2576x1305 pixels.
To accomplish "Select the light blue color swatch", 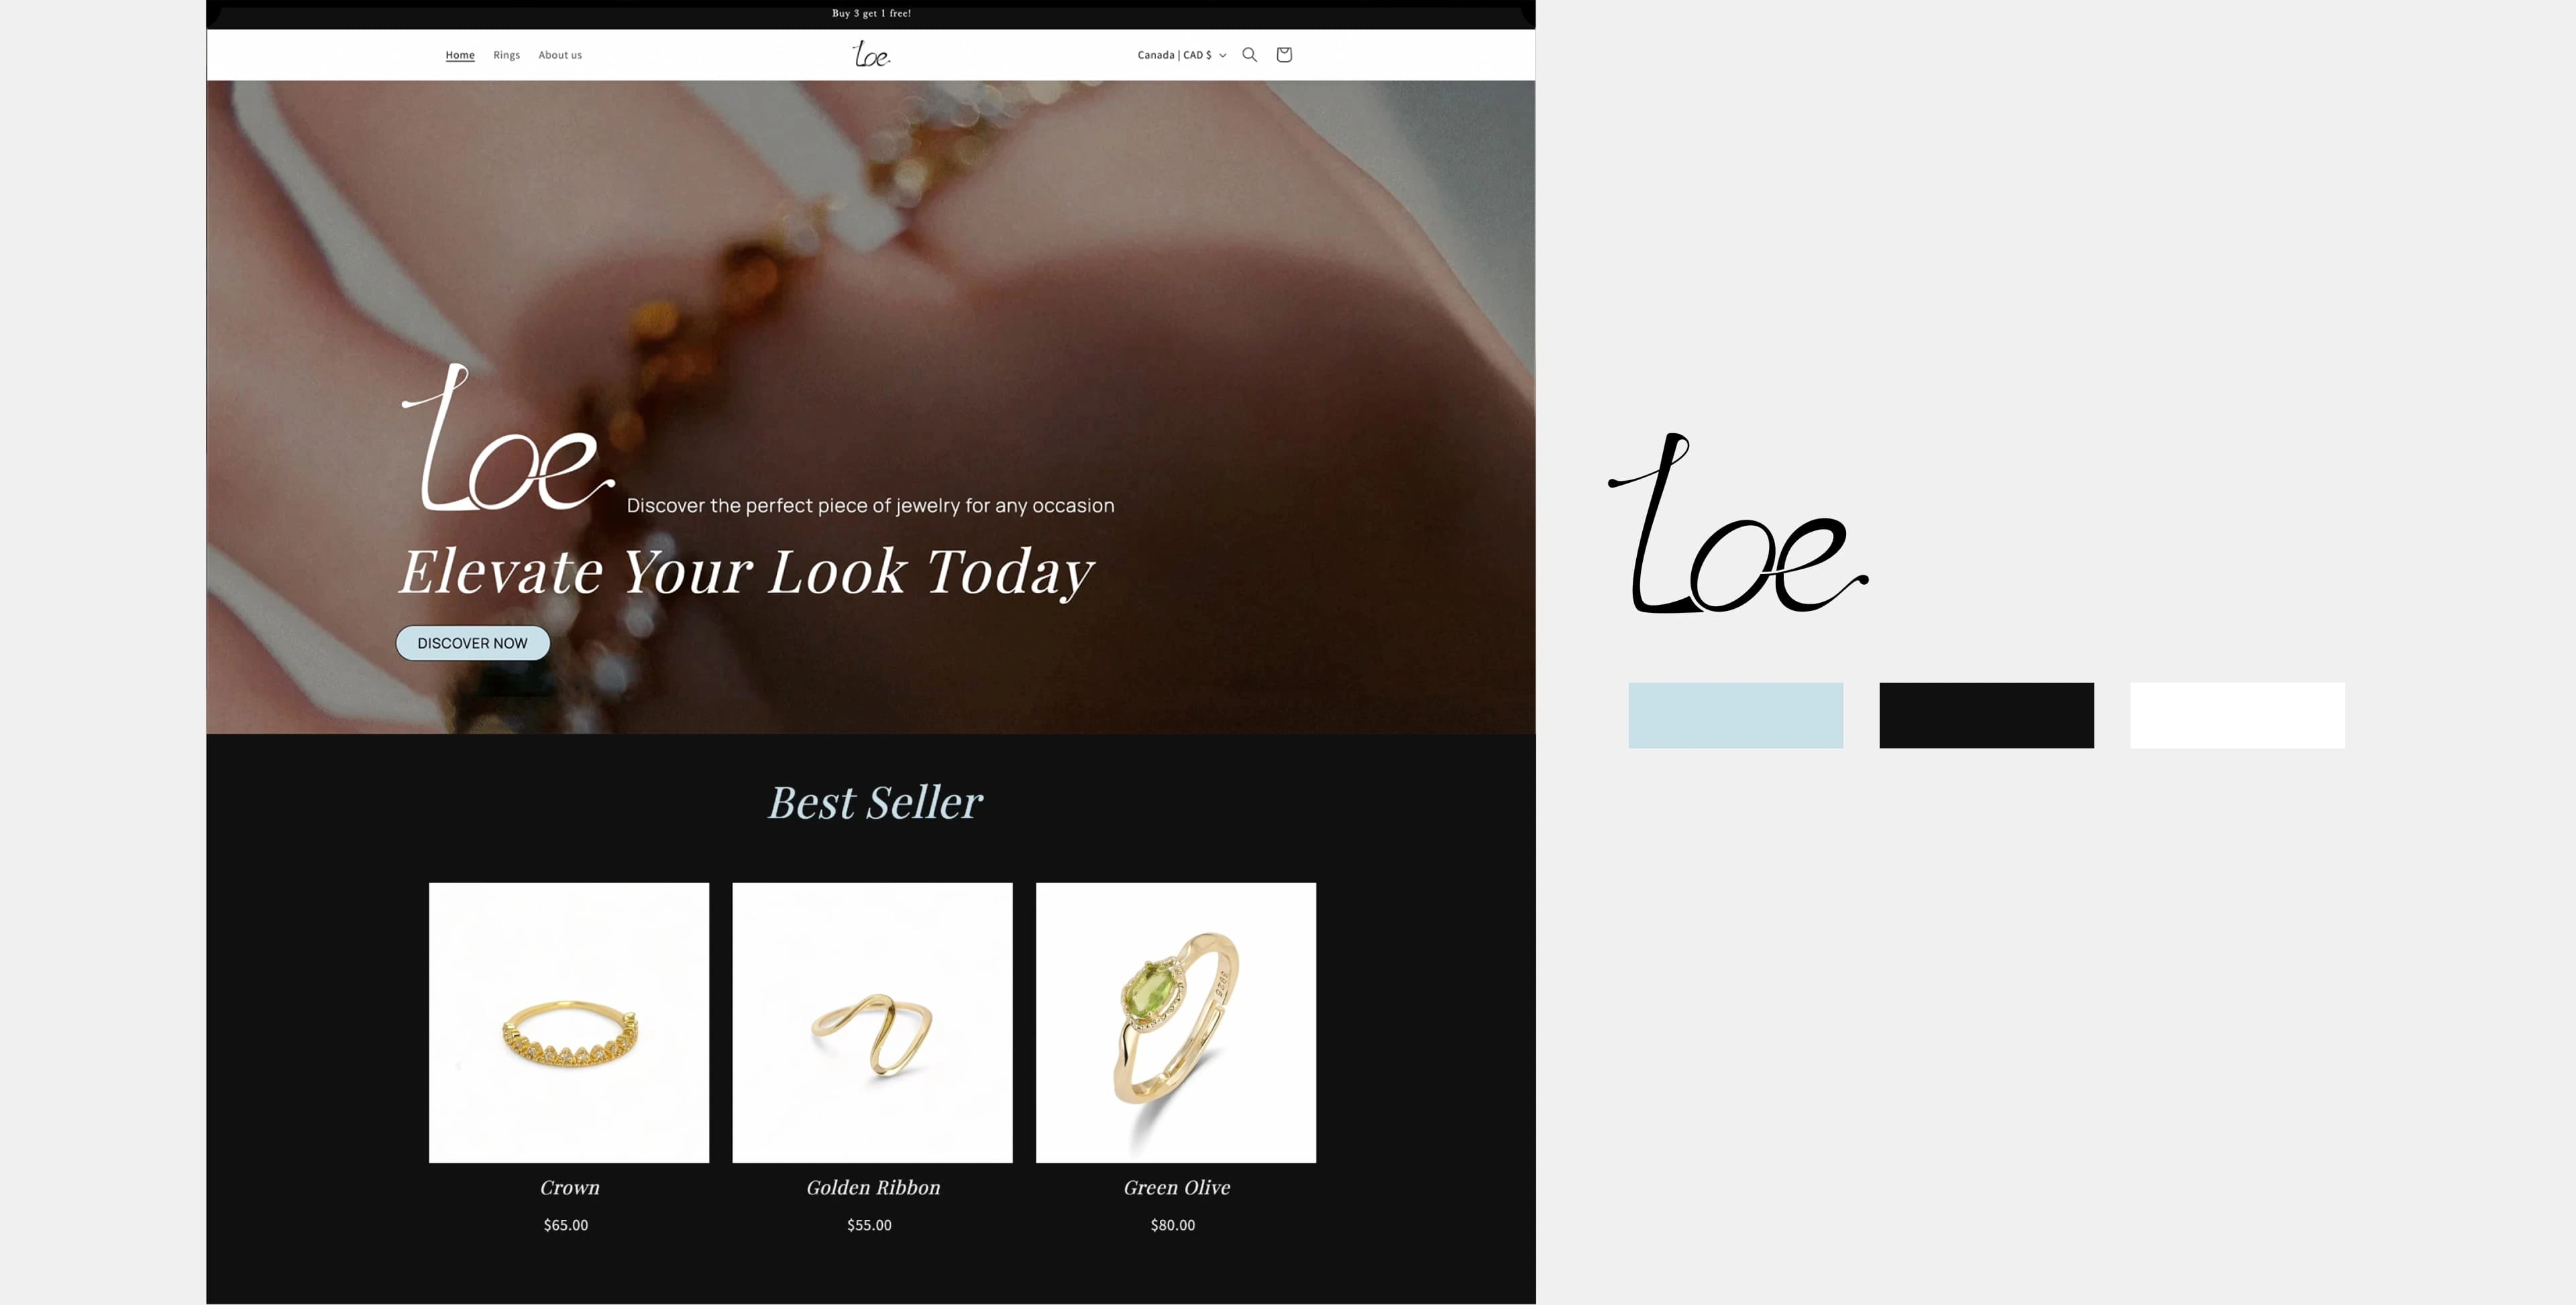I will point(1736,715).
